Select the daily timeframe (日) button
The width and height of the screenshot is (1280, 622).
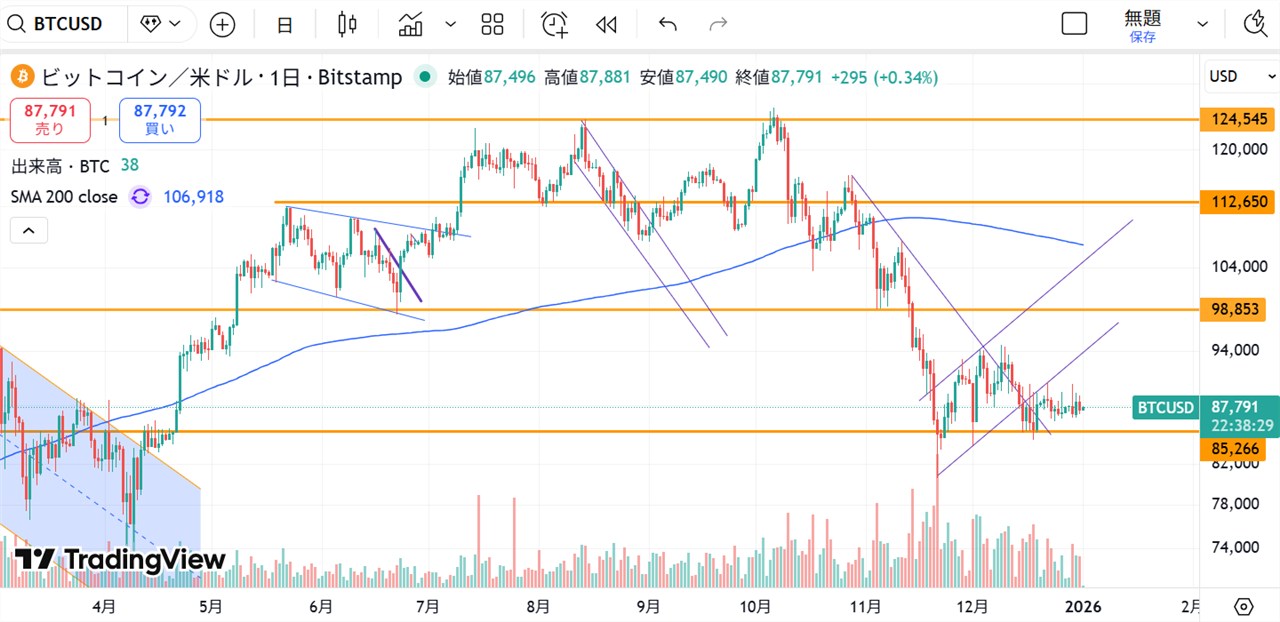point(285,25)
